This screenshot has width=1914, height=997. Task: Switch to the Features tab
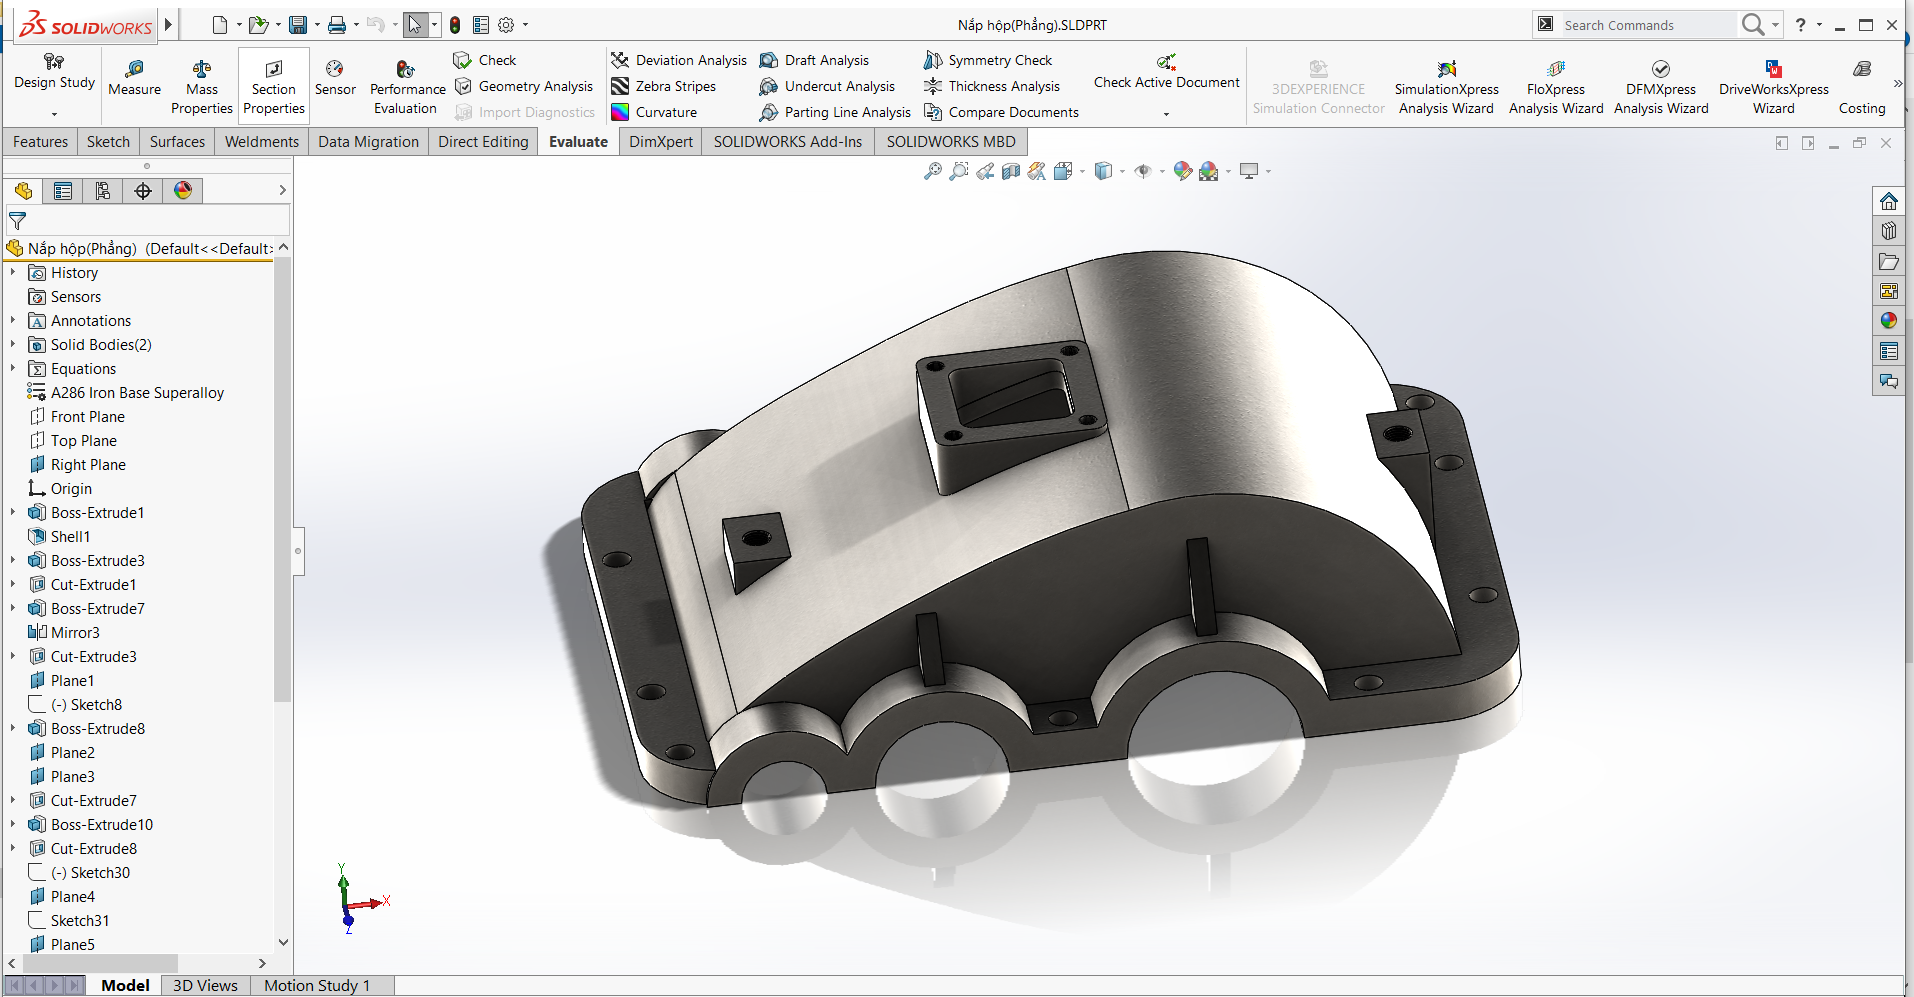pyautogui.click(x=40, y=142)
